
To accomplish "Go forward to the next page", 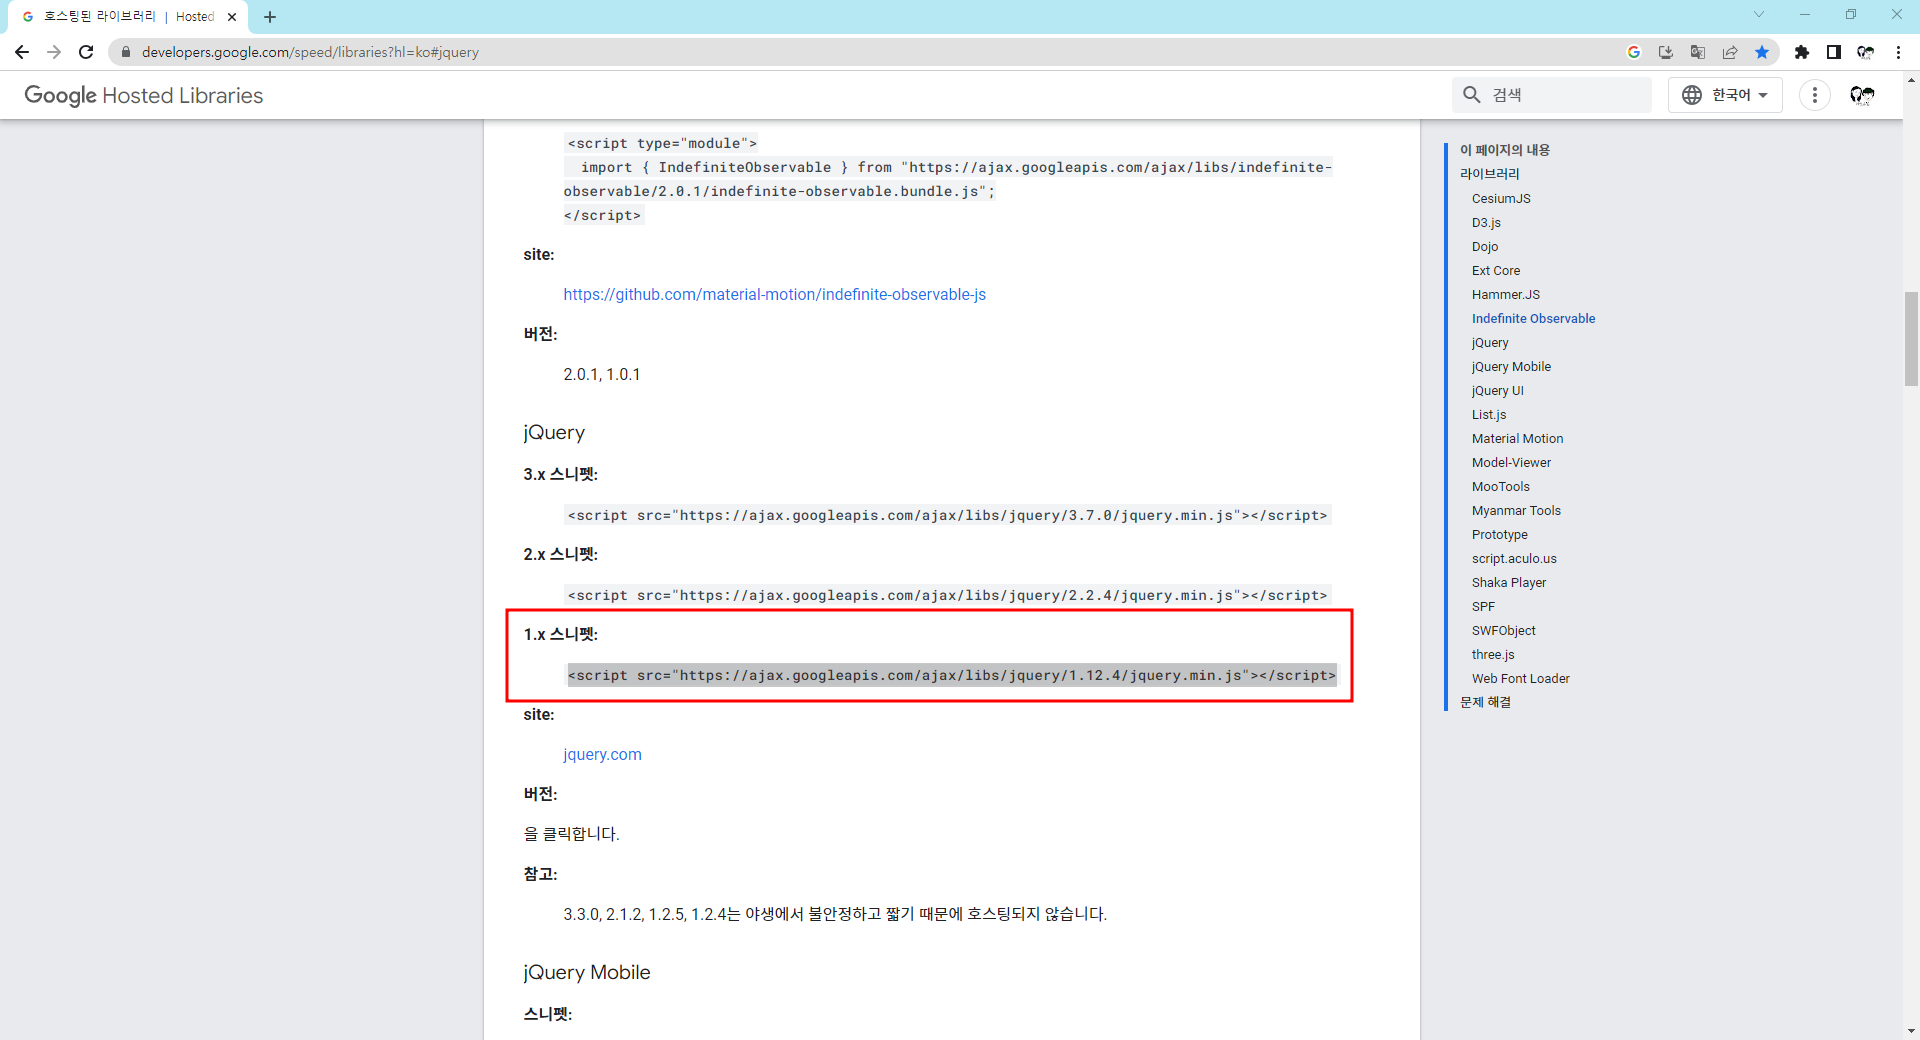I will tap(54, 52).
